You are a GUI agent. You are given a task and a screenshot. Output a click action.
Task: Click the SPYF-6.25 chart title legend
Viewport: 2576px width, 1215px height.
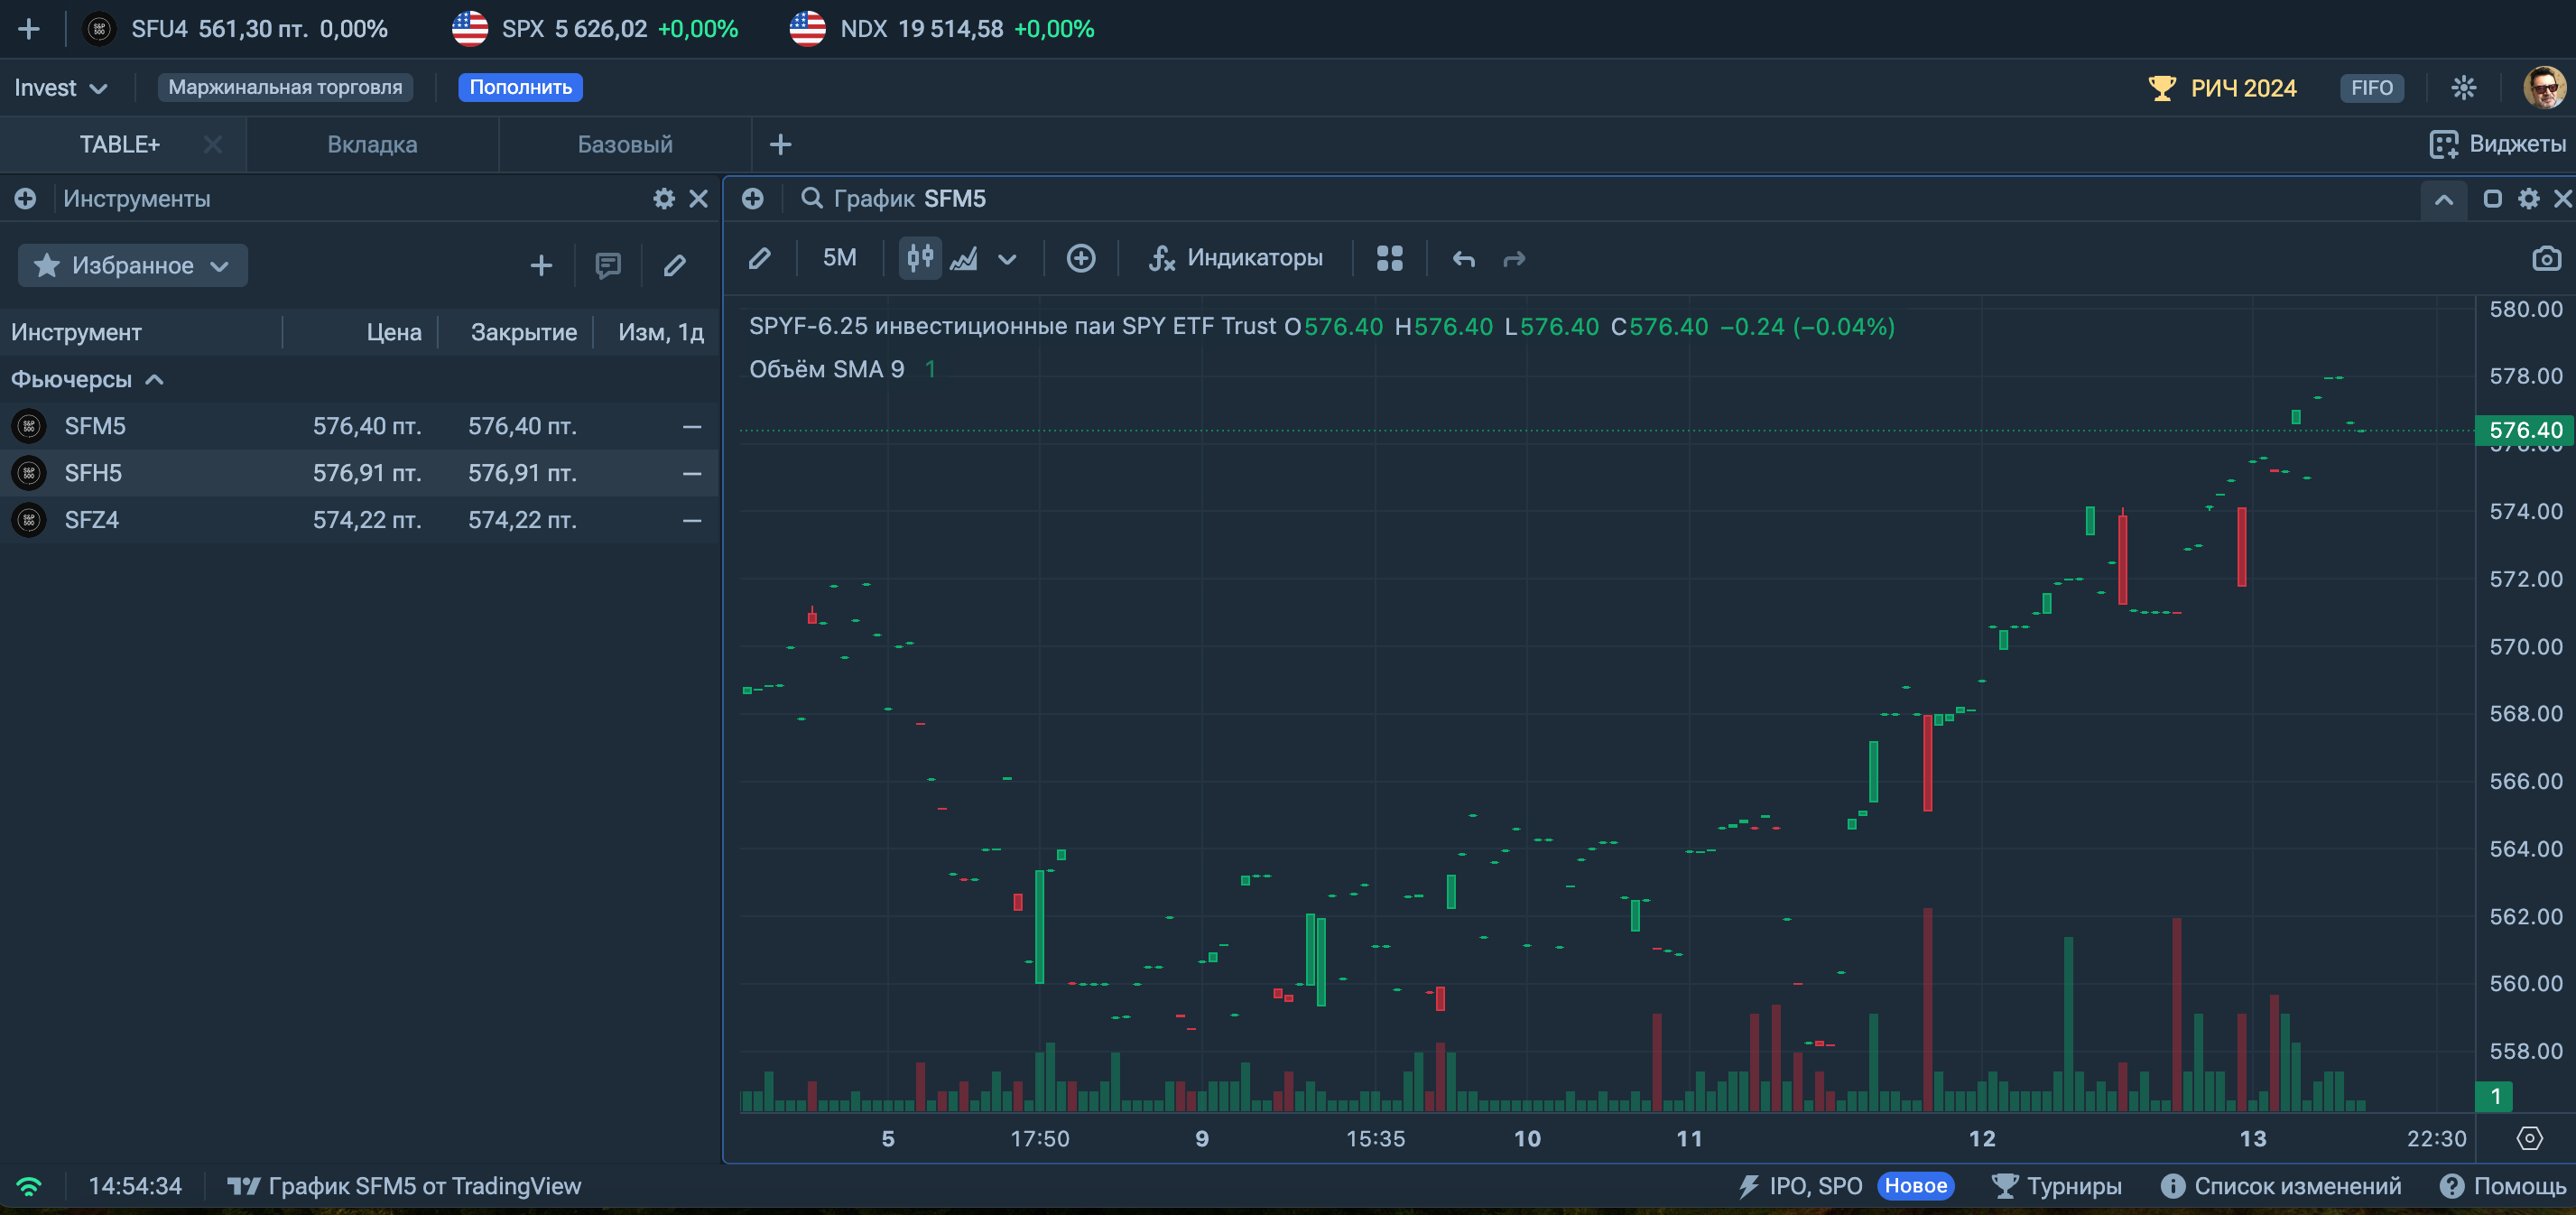coord(1012,327)
